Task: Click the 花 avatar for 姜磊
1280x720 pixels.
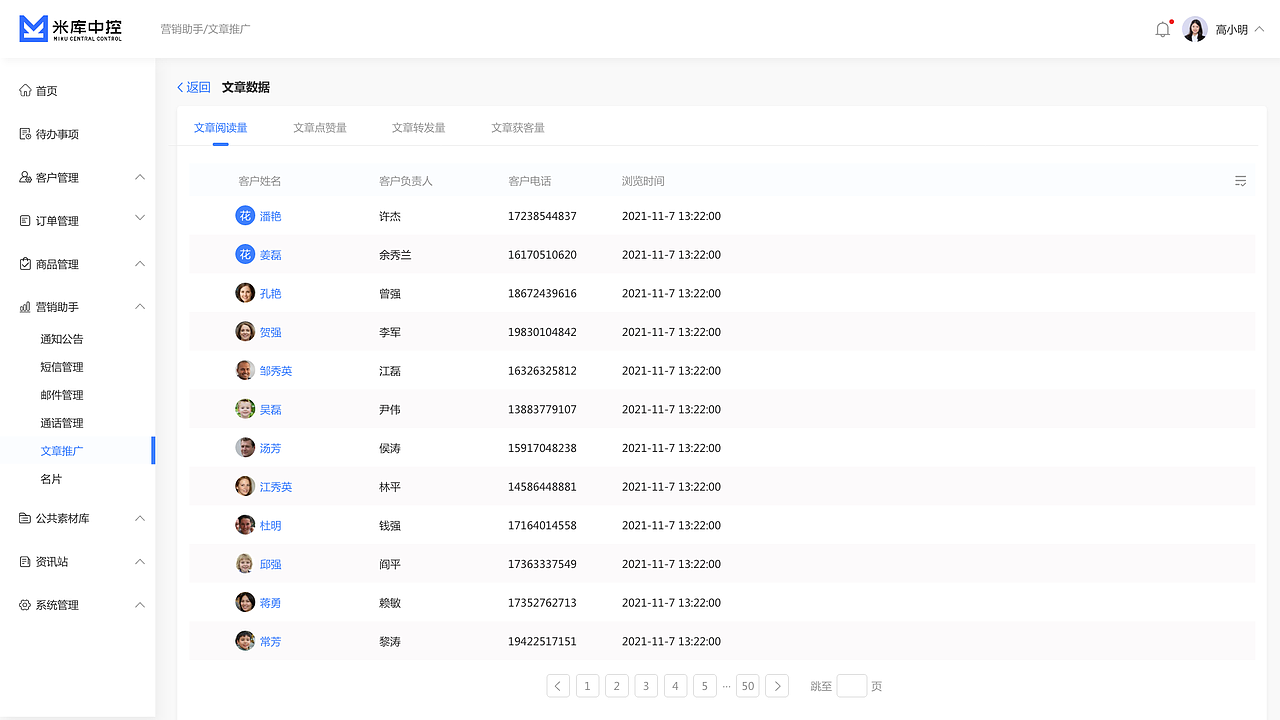Action: tap(245, 255)
